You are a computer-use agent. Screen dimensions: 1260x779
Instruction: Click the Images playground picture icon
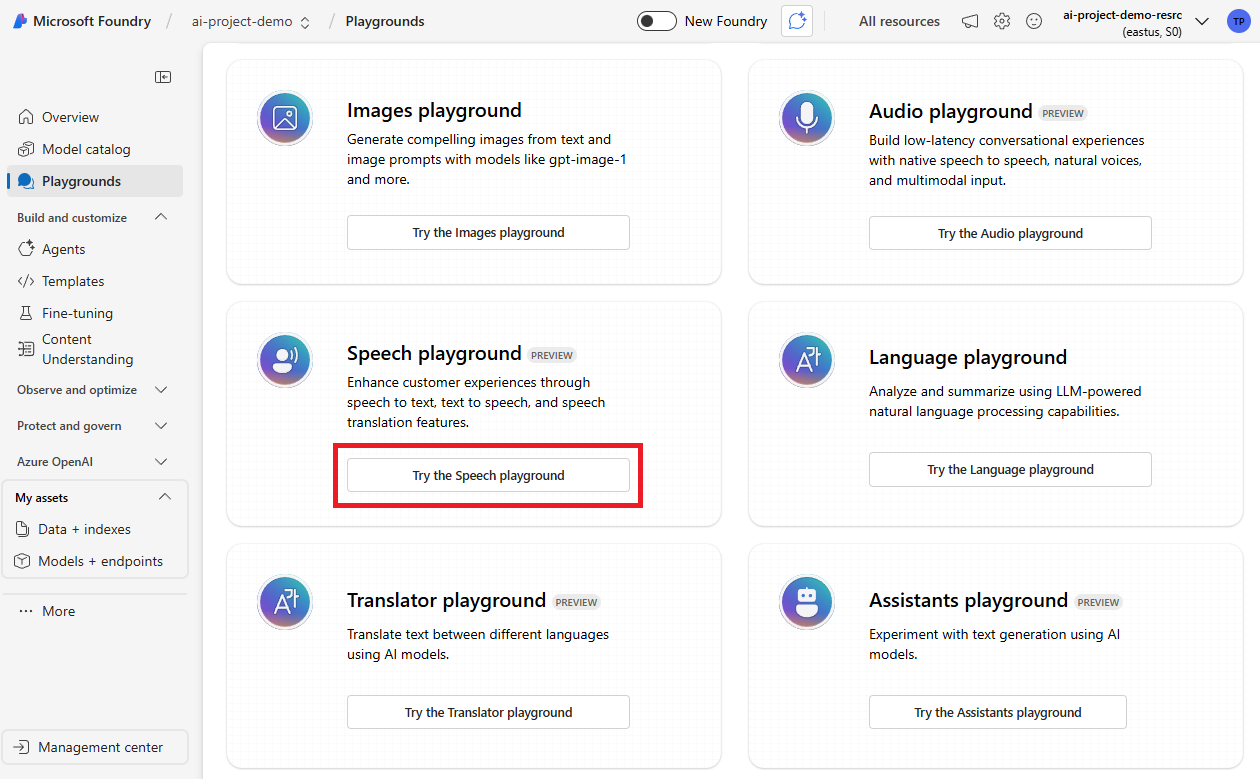point(285,118)
